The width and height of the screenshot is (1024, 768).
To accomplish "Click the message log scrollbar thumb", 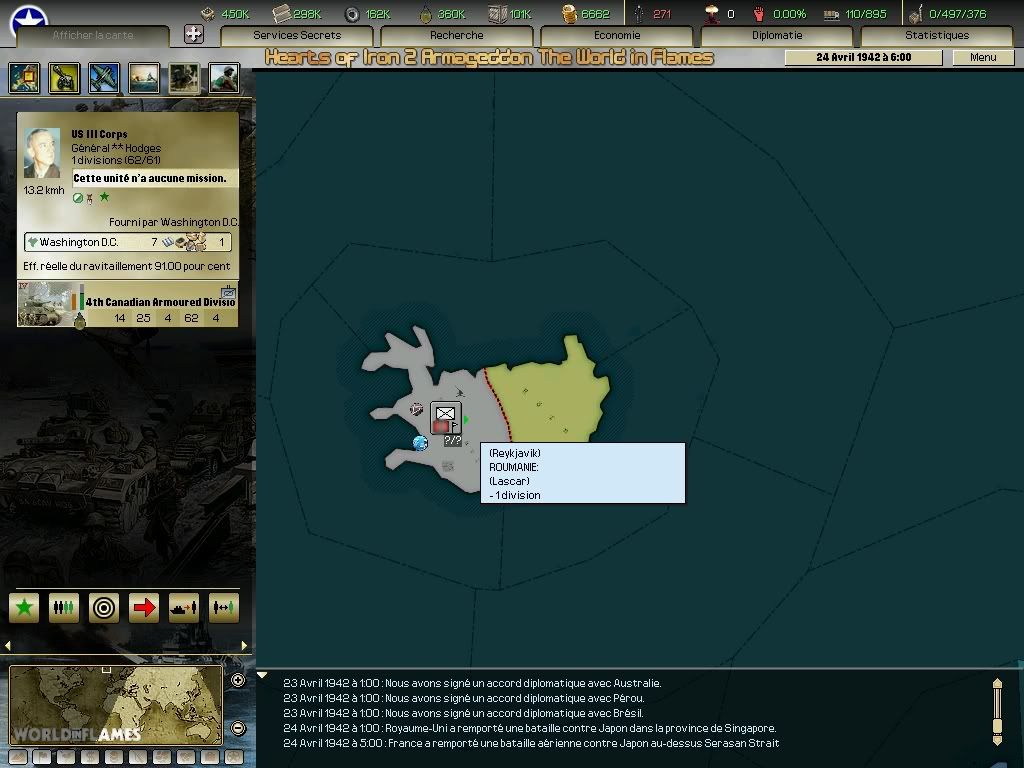I will [997, 726].
